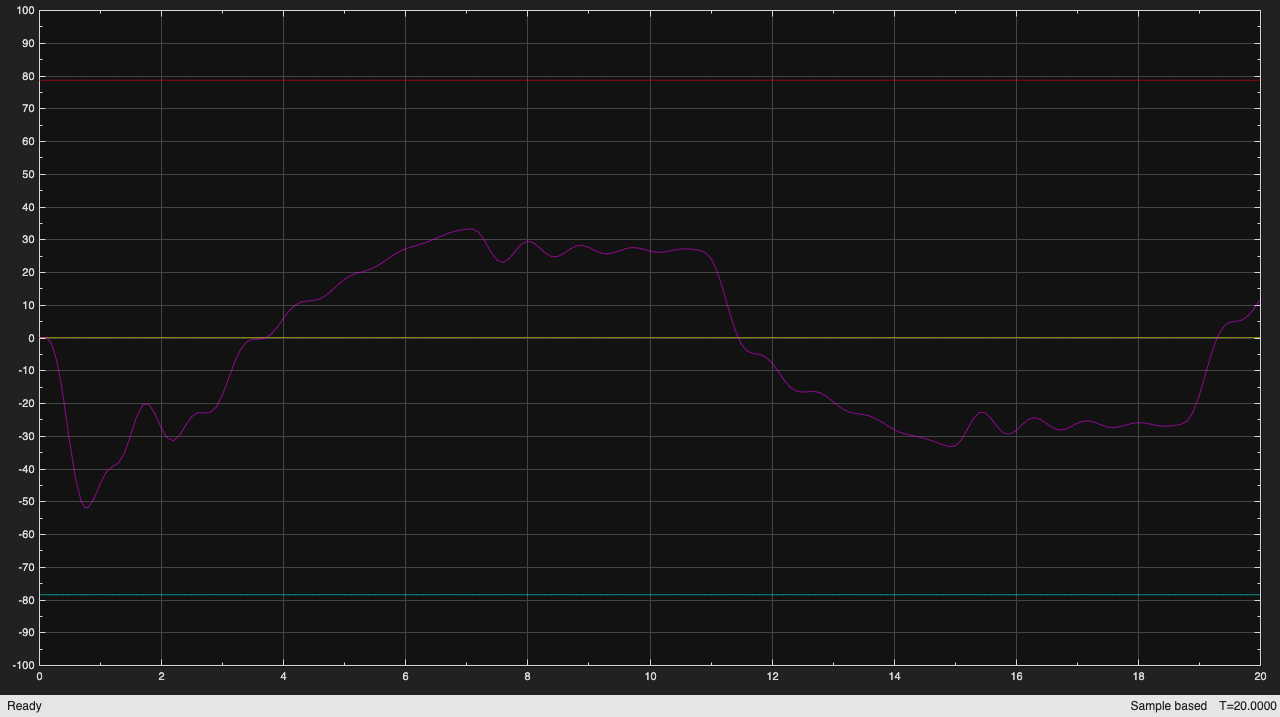The width and height of the screenshot is (1280, 717).
Task: Click the x-axis tick label "18"
Action: coord(1138,676)
